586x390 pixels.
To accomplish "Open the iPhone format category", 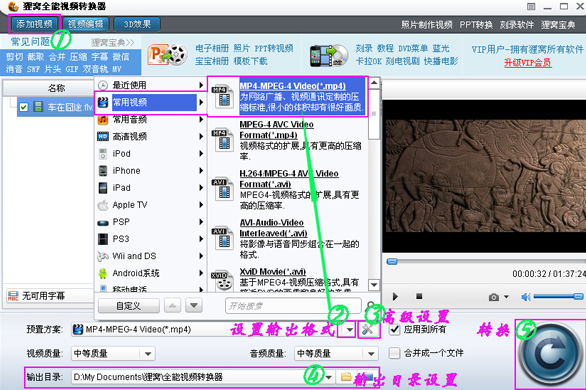I will click(151, 171).
